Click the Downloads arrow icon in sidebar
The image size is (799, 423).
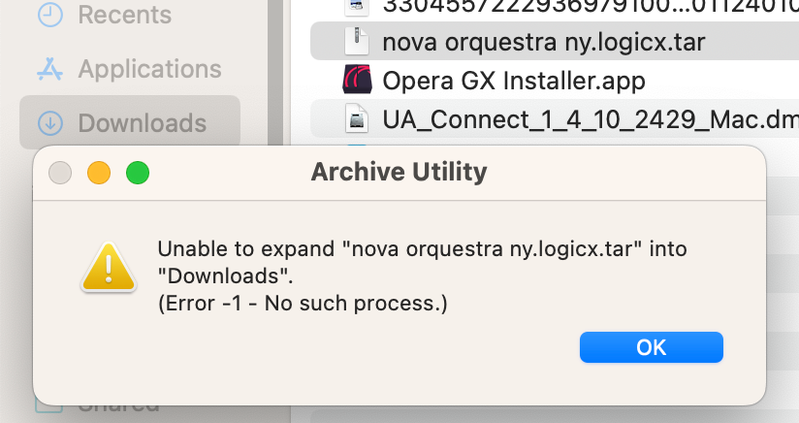[50, 123]
